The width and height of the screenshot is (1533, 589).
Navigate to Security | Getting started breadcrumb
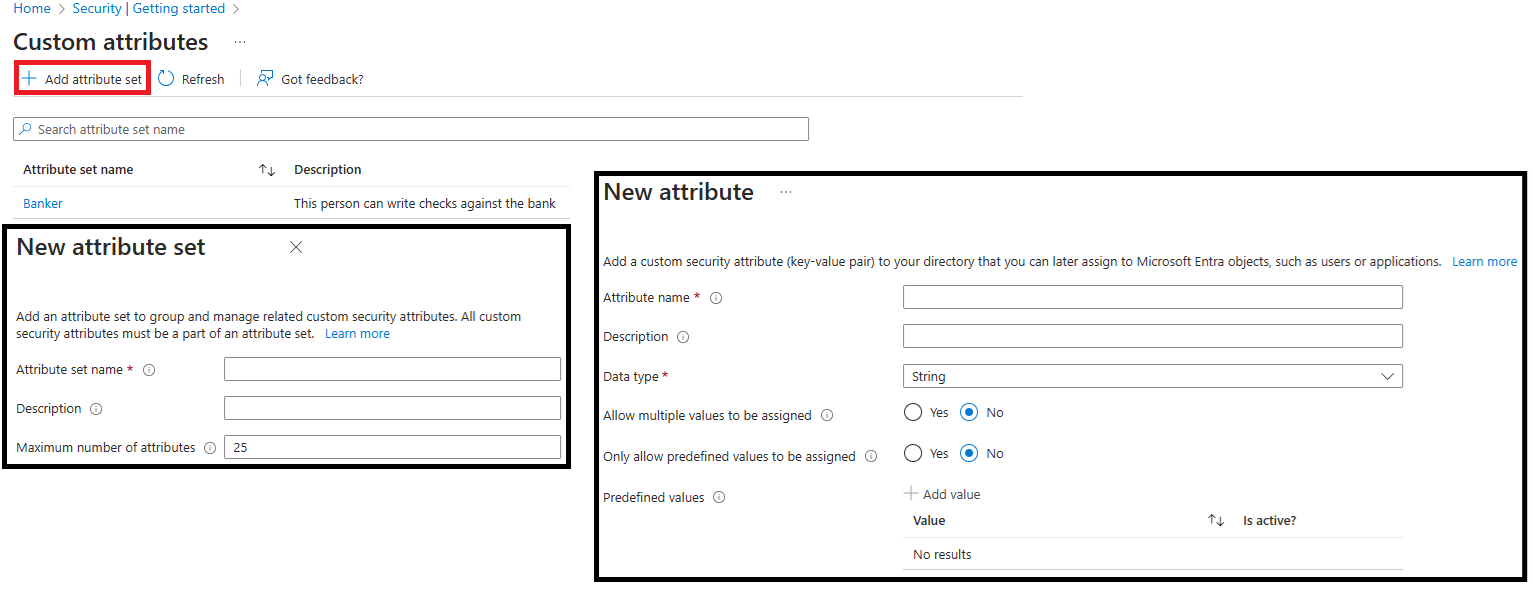point(148,9)
